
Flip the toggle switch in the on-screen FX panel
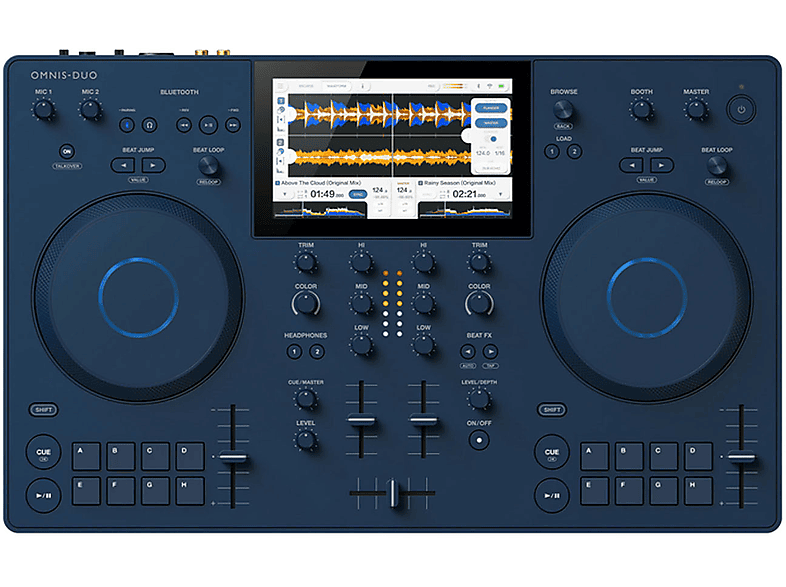point(491,139)
